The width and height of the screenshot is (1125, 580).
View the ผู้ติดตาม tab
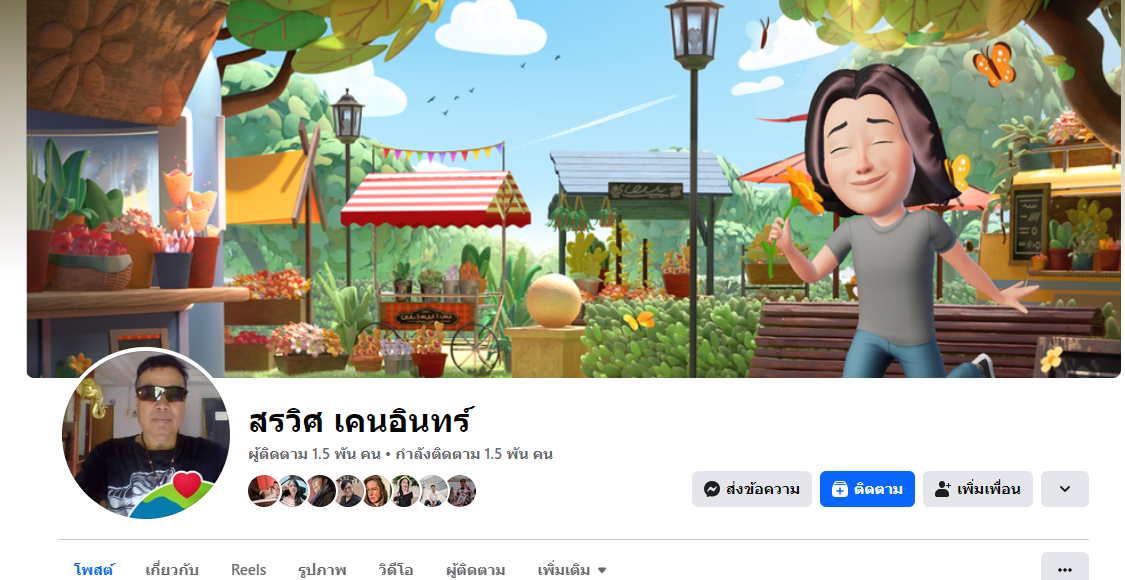475,570
